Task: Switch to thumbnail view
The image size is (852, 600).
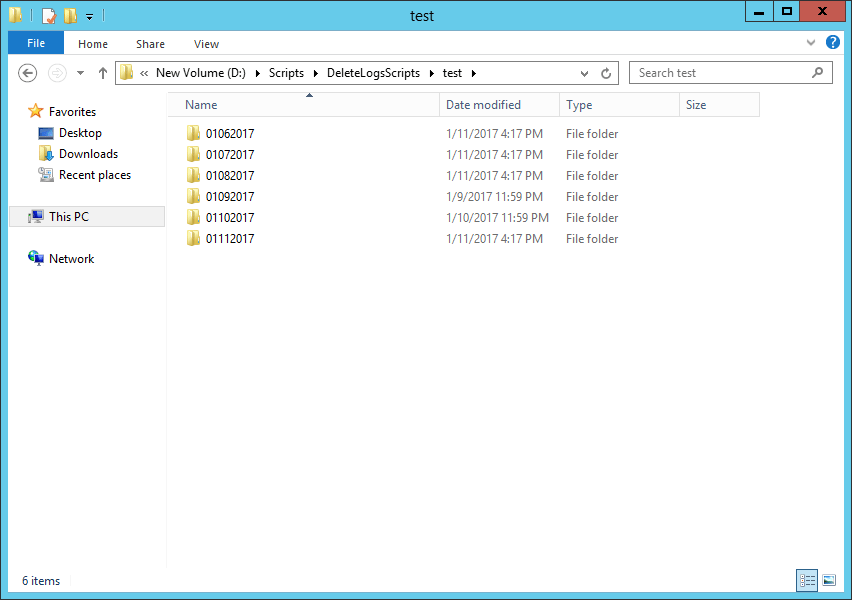Action: [830, 580]
